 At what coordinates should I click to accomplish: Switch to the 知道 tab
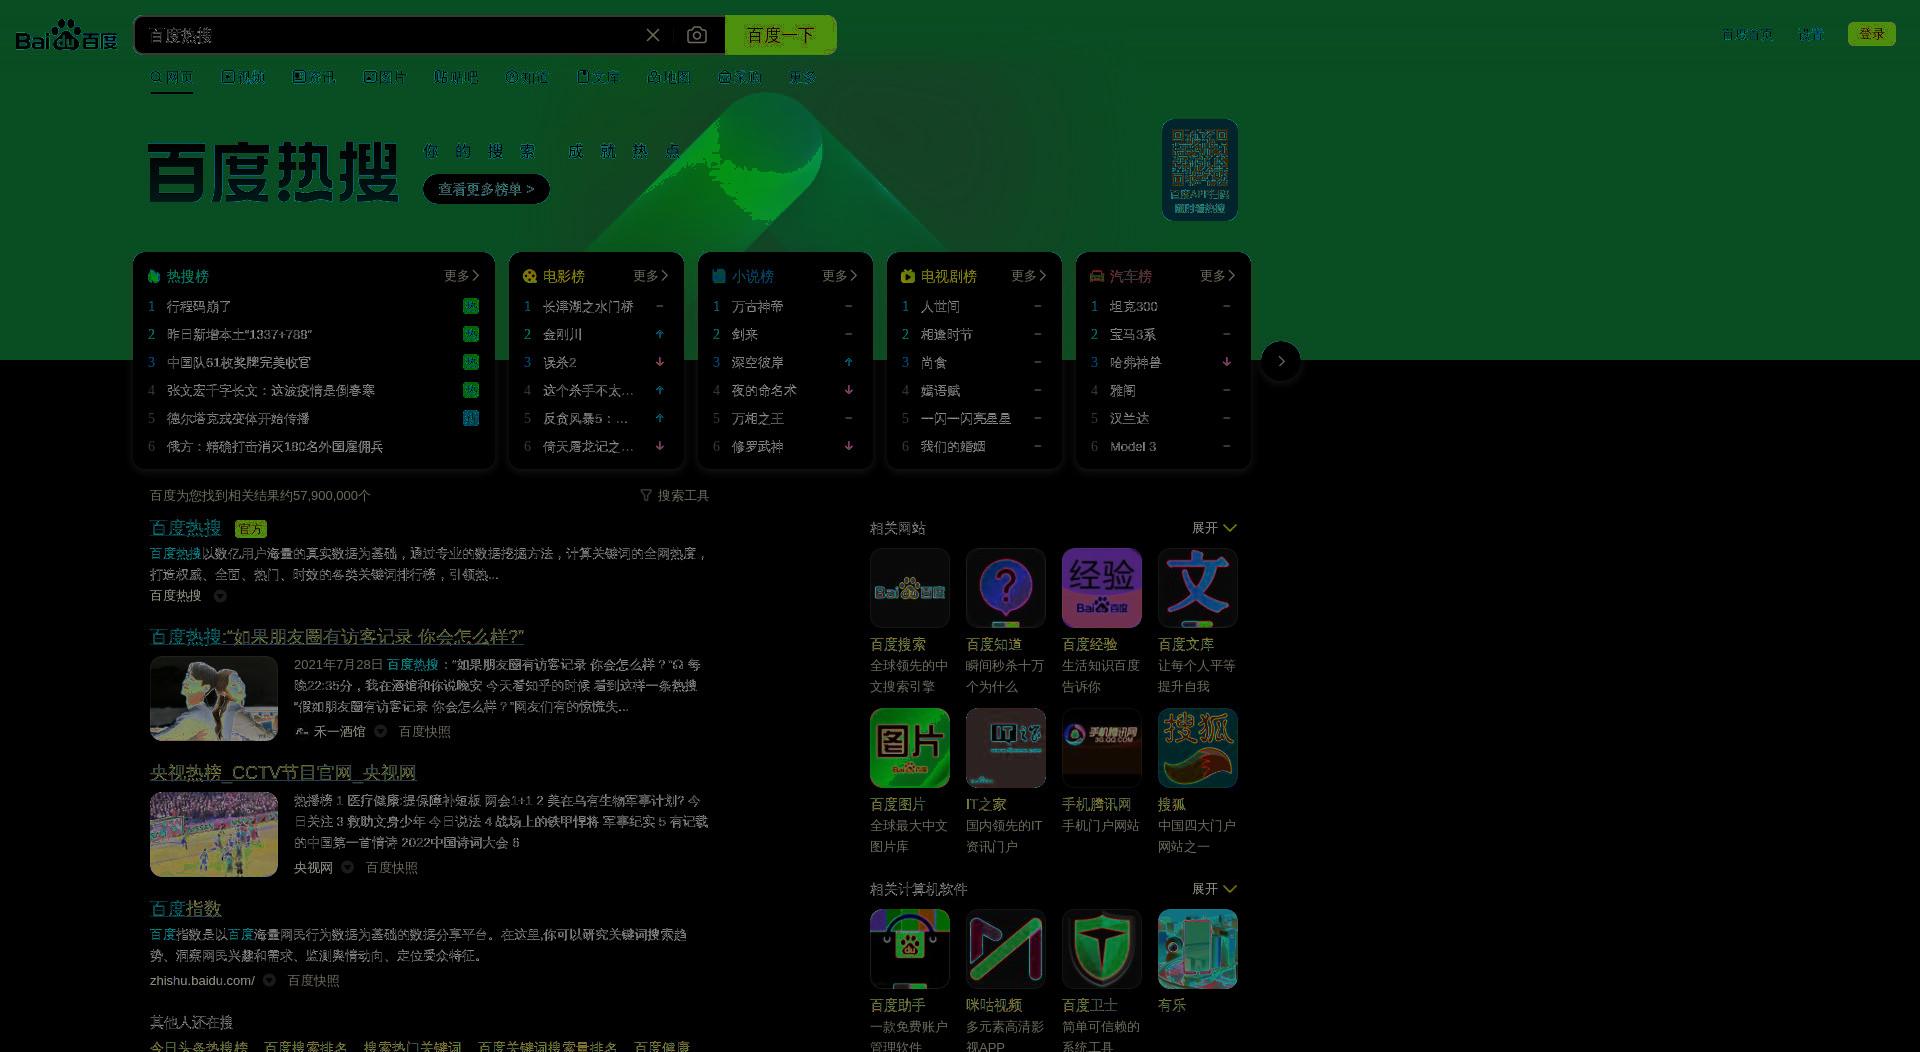pyautogui.click(x=527, y=77)
